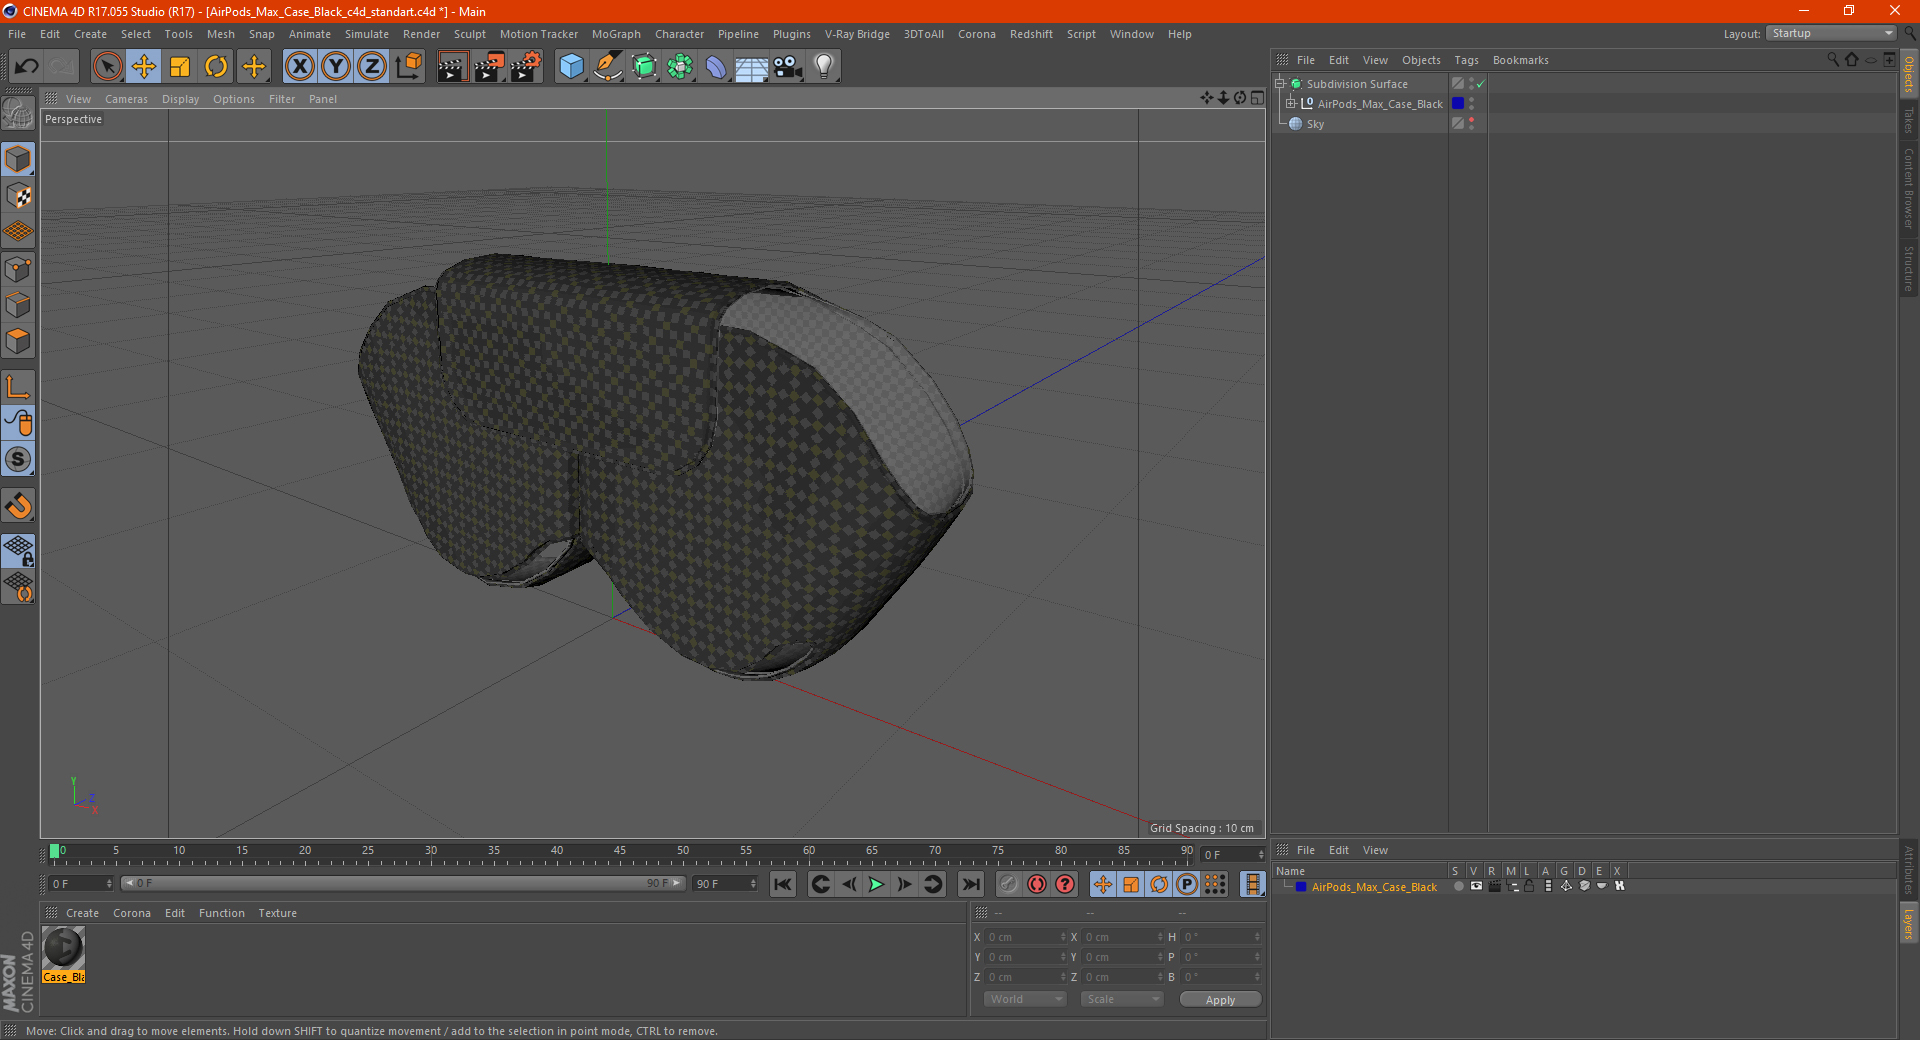Click frame 45 on the timeline ruler
The width and height of the screenshot is (1920, 1040).
point(620,852)
